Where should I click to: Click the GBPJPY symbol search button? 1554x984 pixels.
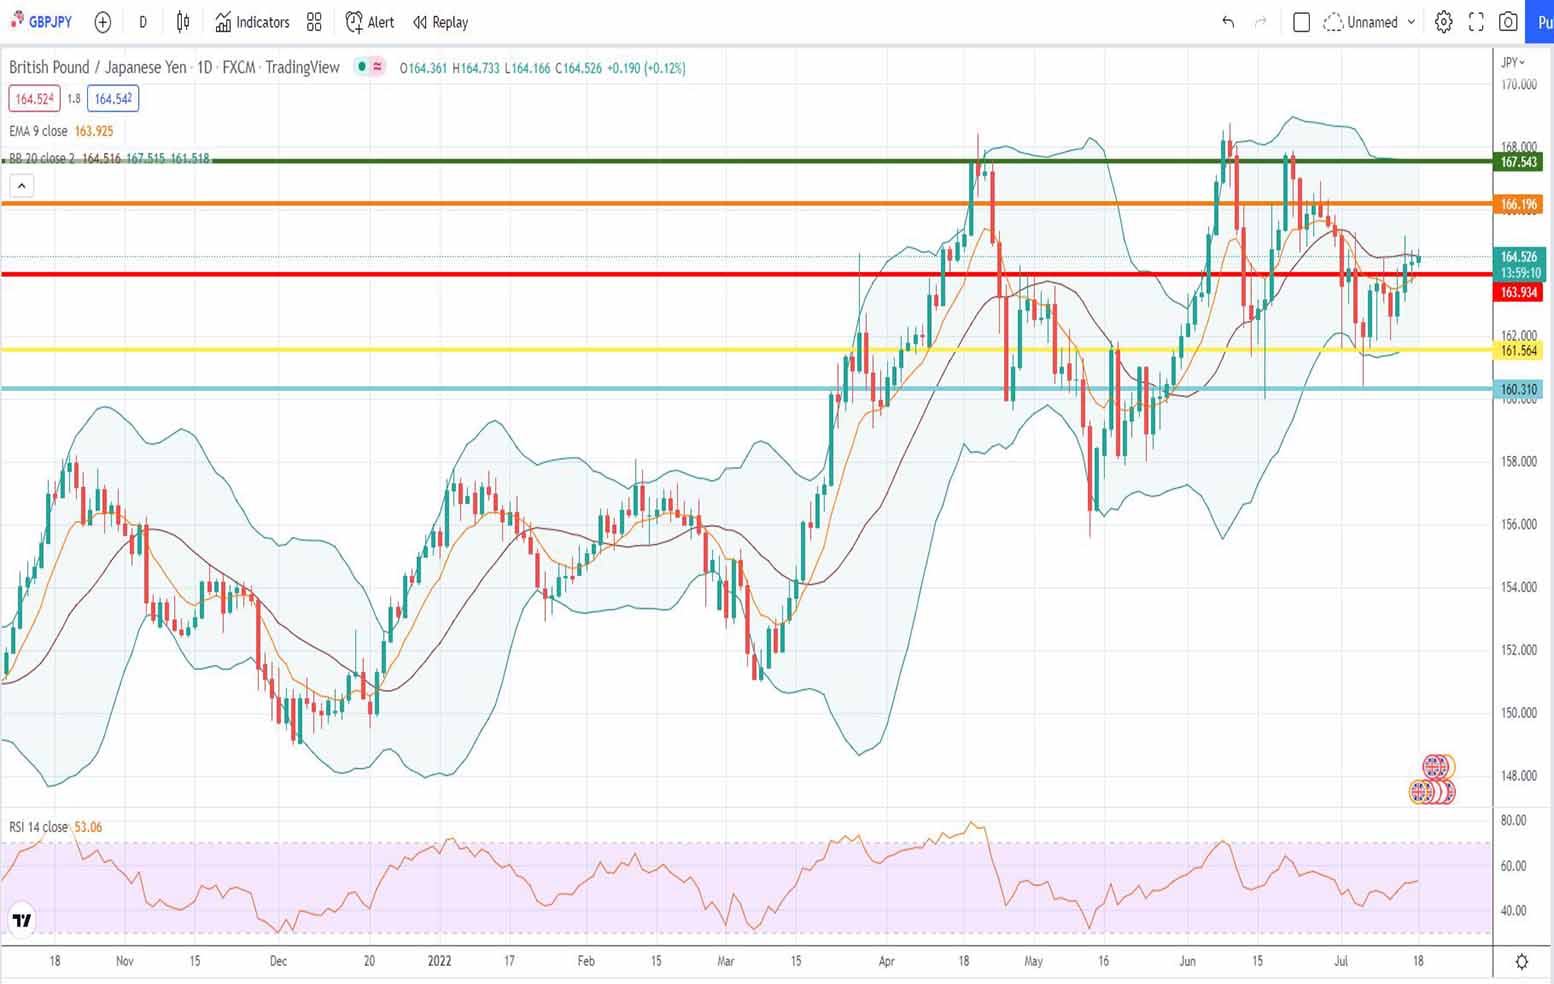click(x=41, y=22)
